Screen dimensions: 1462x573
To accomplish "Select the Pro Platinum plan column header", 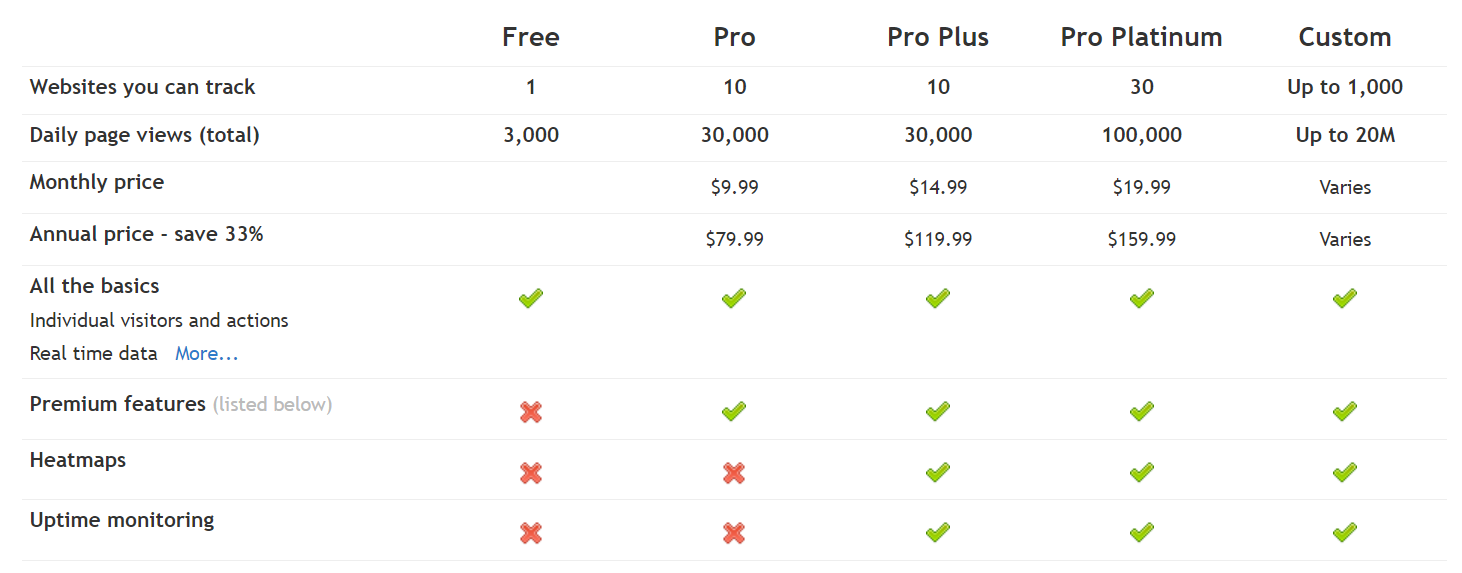I will coord(1142,37).
